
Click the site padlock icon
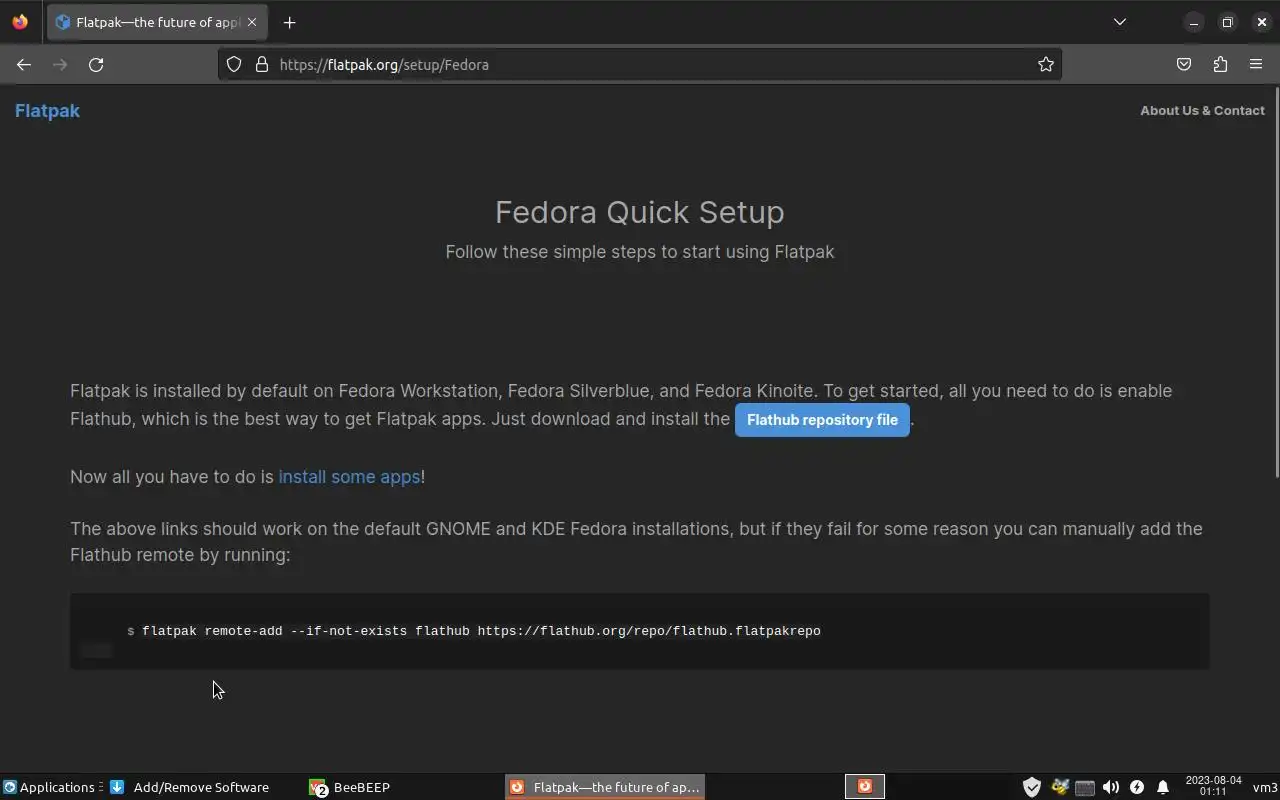point(262,64)
